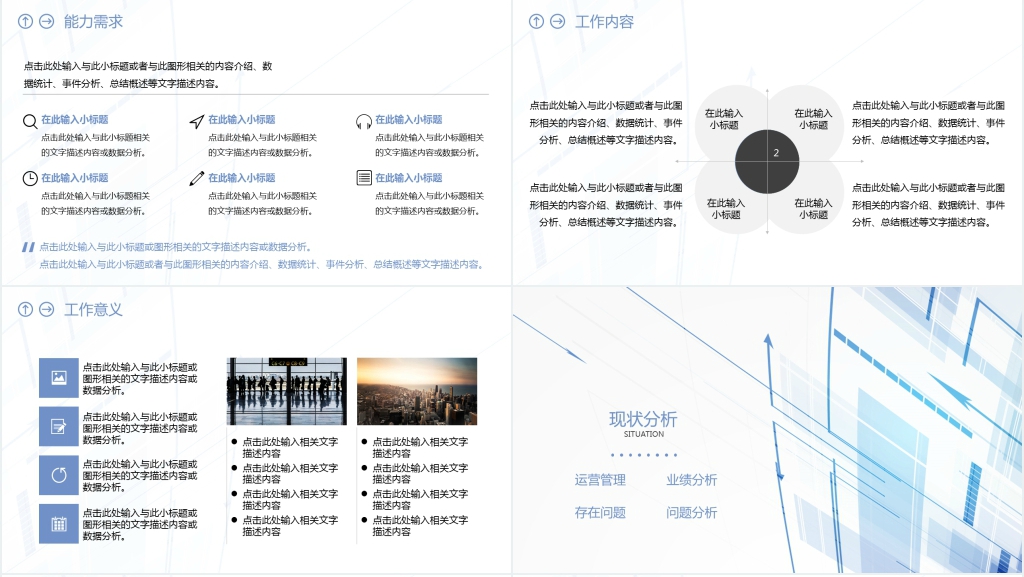1024x577 pixels.
Task: Click the right-arrow circle icon beside 工作内容
Action: (557, 22)
